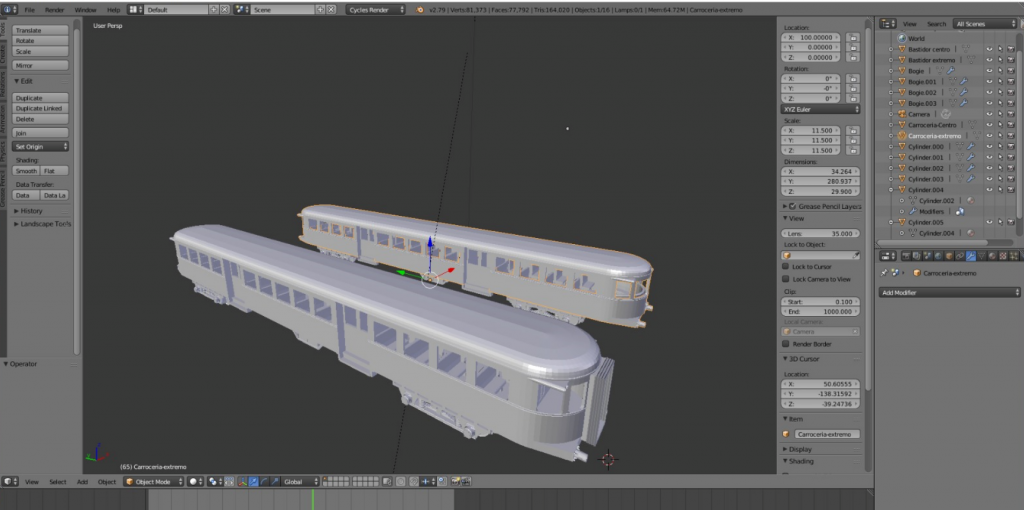
Task: Open the Select menu in 3D view header
Action: point(58,482)
